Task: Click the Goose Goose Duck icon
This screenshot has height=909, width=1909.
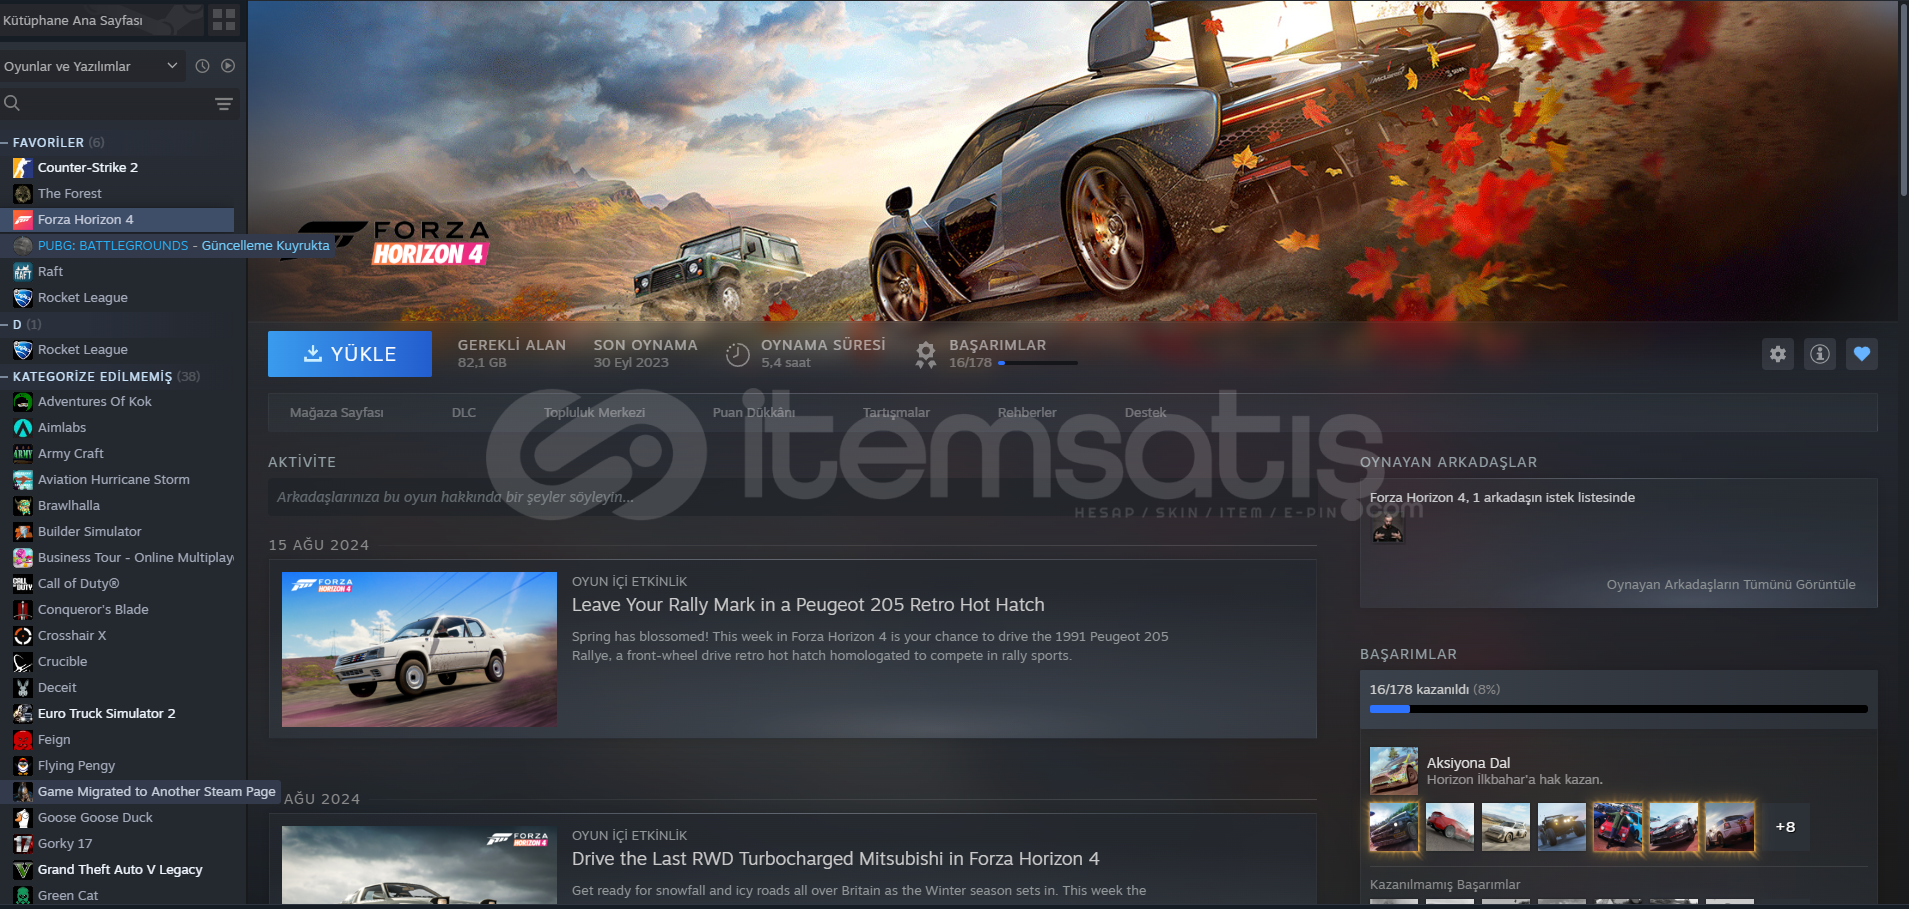Action: 23,818
